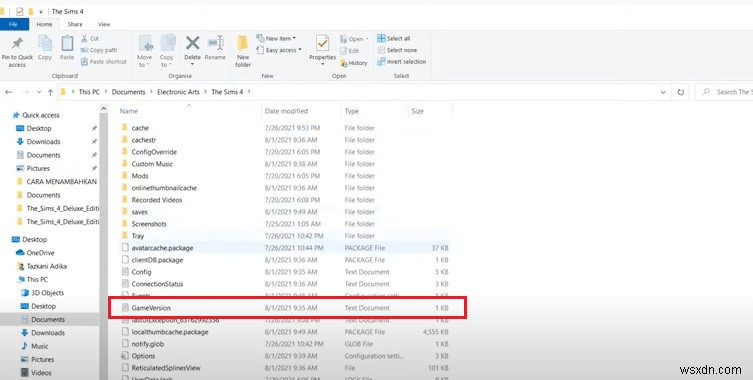Screen dimensions: 753x380
Task: Sort by Size column header
Action: pyautogui.click(x=417, y=111)
